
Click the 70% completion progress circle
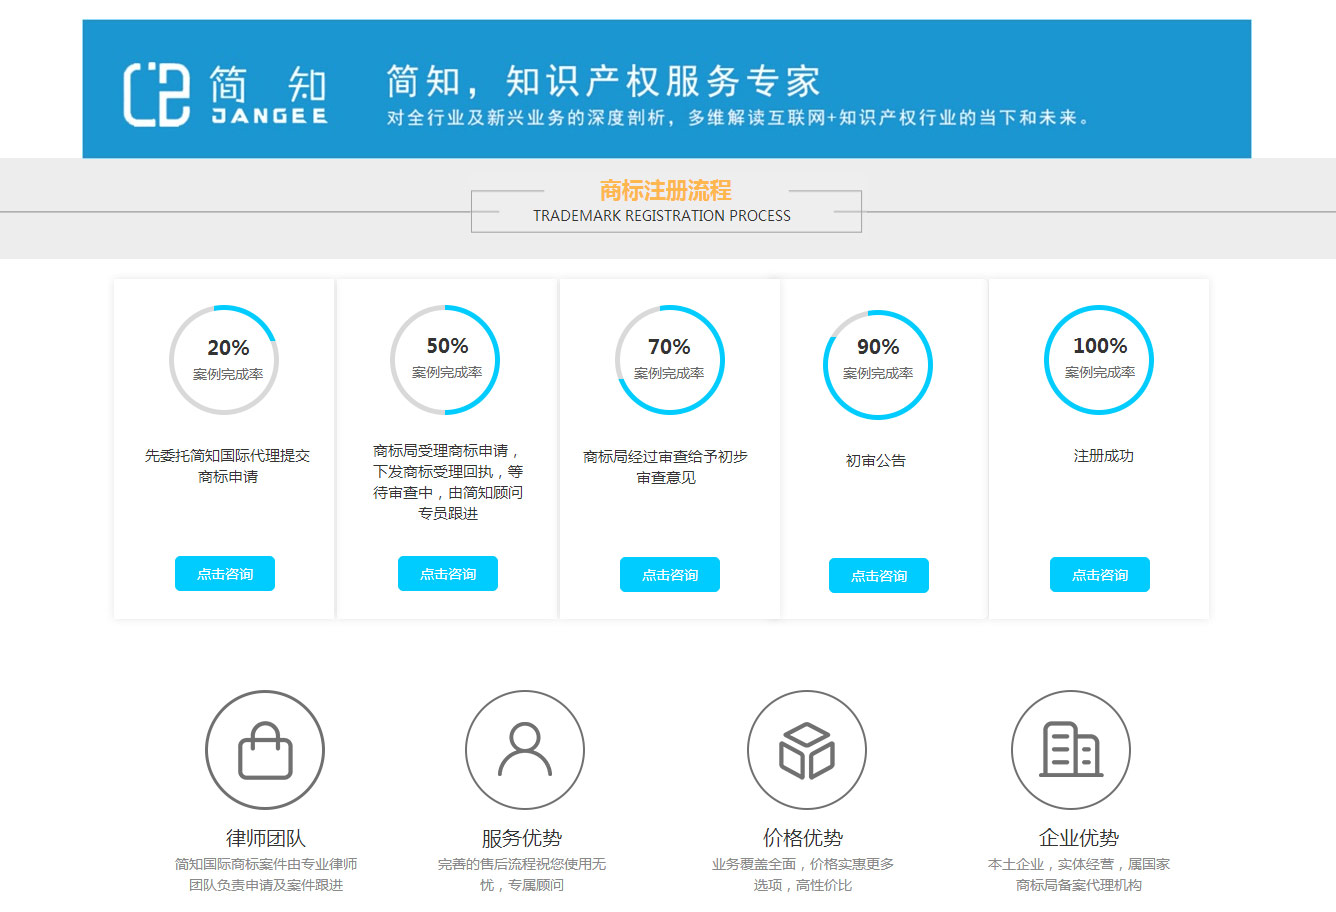[669, 360]
